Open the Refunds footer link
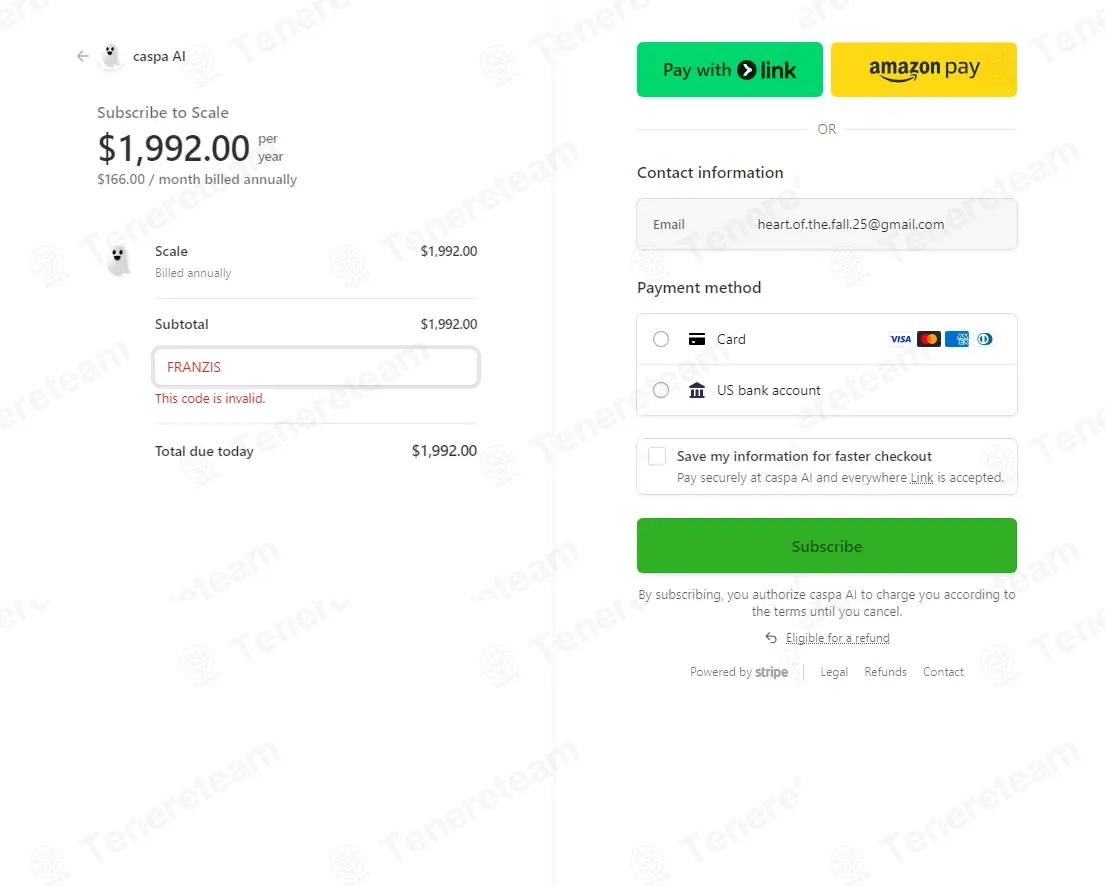Viewport: 1105px width, 886px height. click(885, 672)
